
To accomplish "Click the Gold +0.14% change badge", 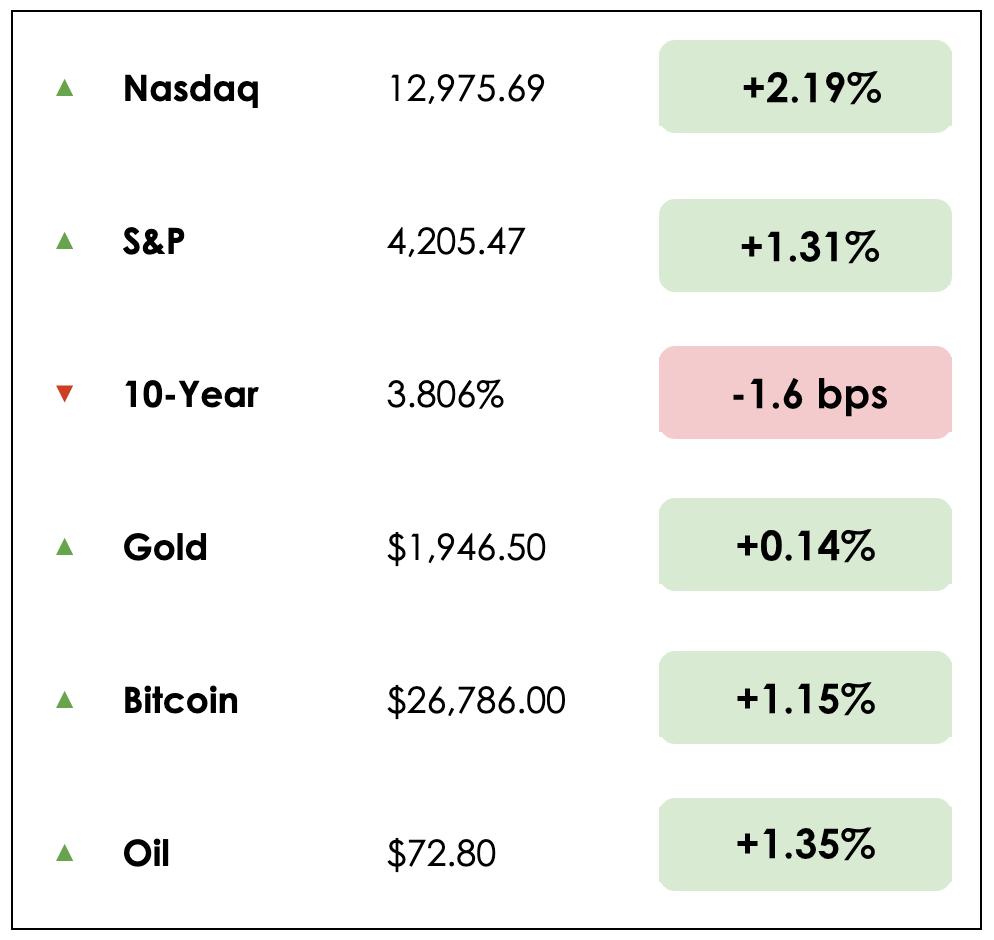I will pyautogui.click(x=805, y=545).
